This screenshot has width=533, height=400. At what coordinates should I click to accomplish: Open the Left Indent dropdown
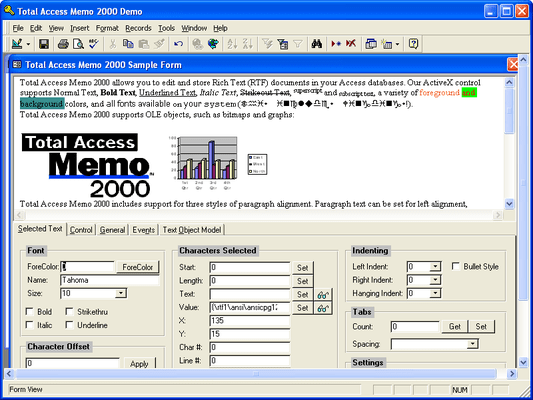(435, 266)
